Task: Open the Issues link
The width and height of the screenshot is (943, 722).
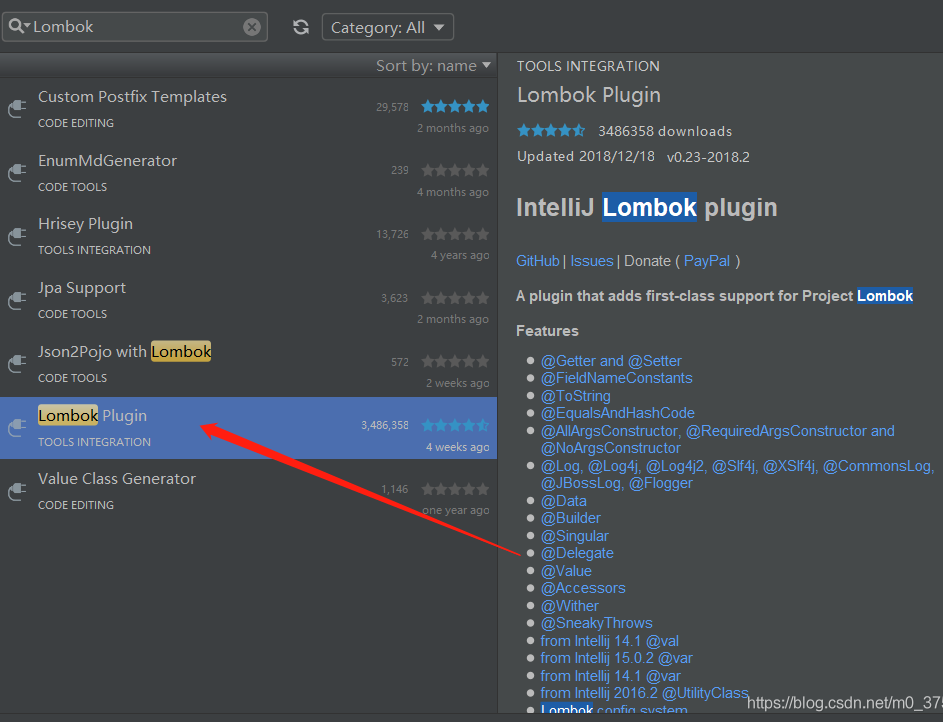Action: [592, 261]
